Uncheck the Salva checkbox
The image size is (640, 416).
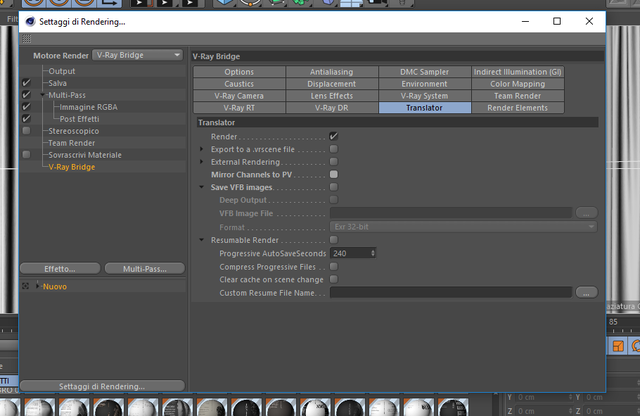tap(27, 83)
